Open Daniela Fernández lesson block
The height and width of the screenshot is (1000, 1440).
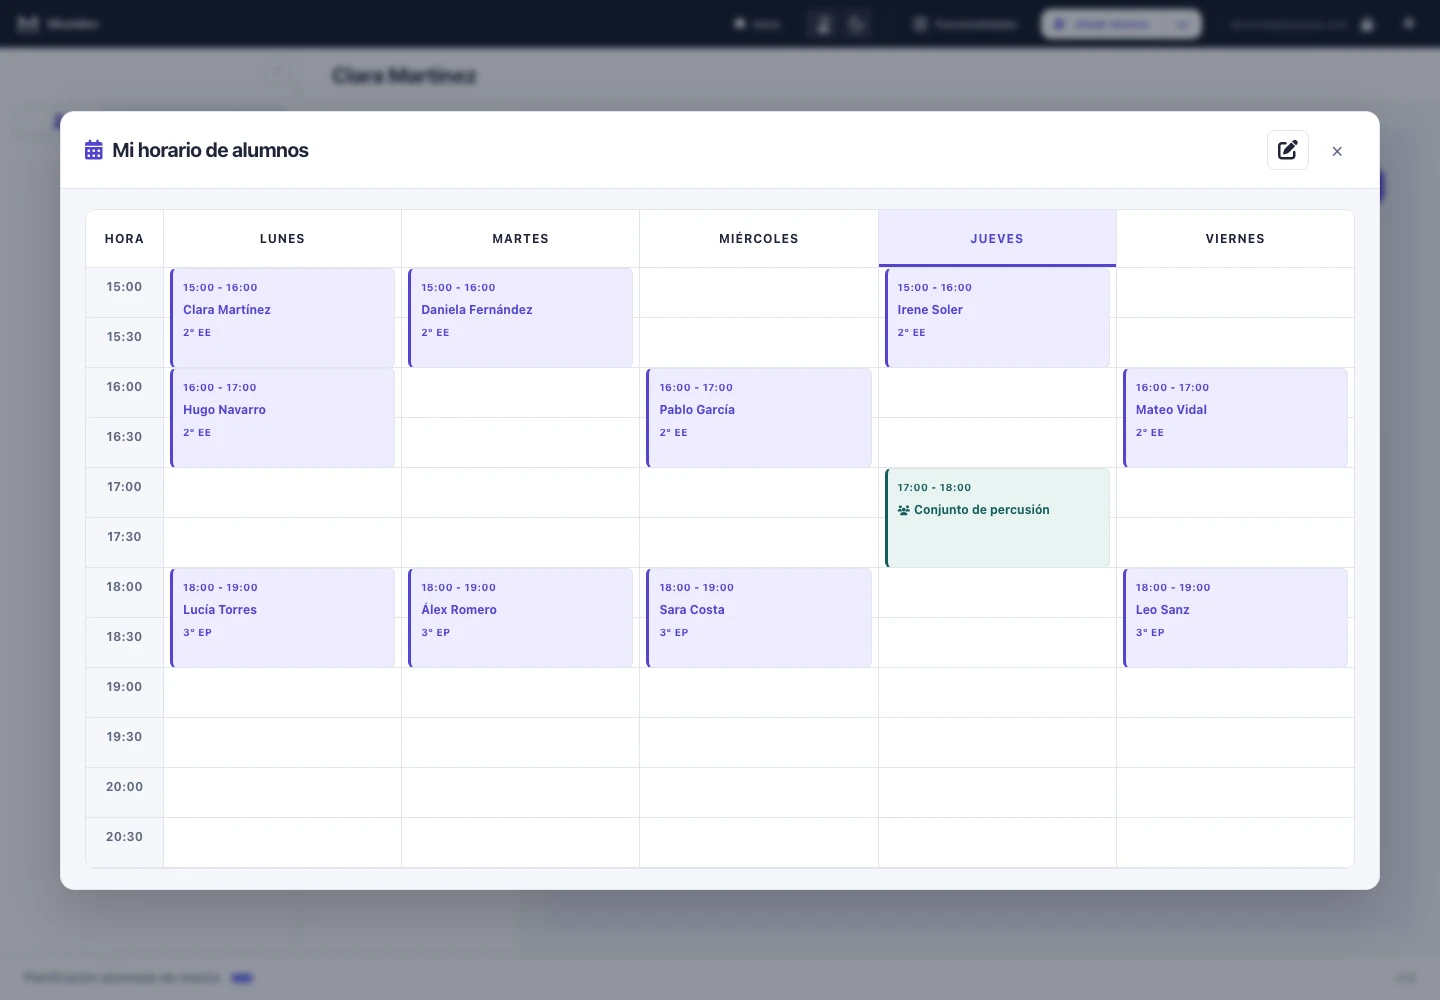(521, 317)
